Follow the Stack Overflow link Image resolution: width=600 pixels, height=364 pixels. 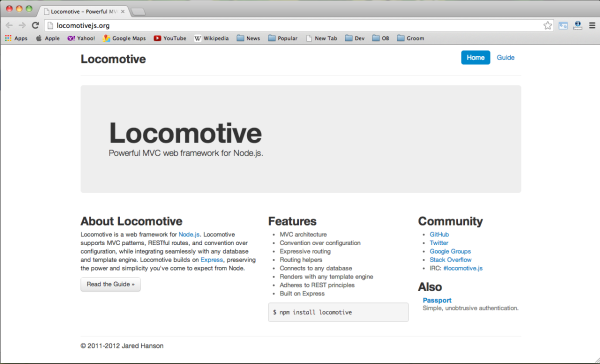pyautogui.click(x=450, y=260)
